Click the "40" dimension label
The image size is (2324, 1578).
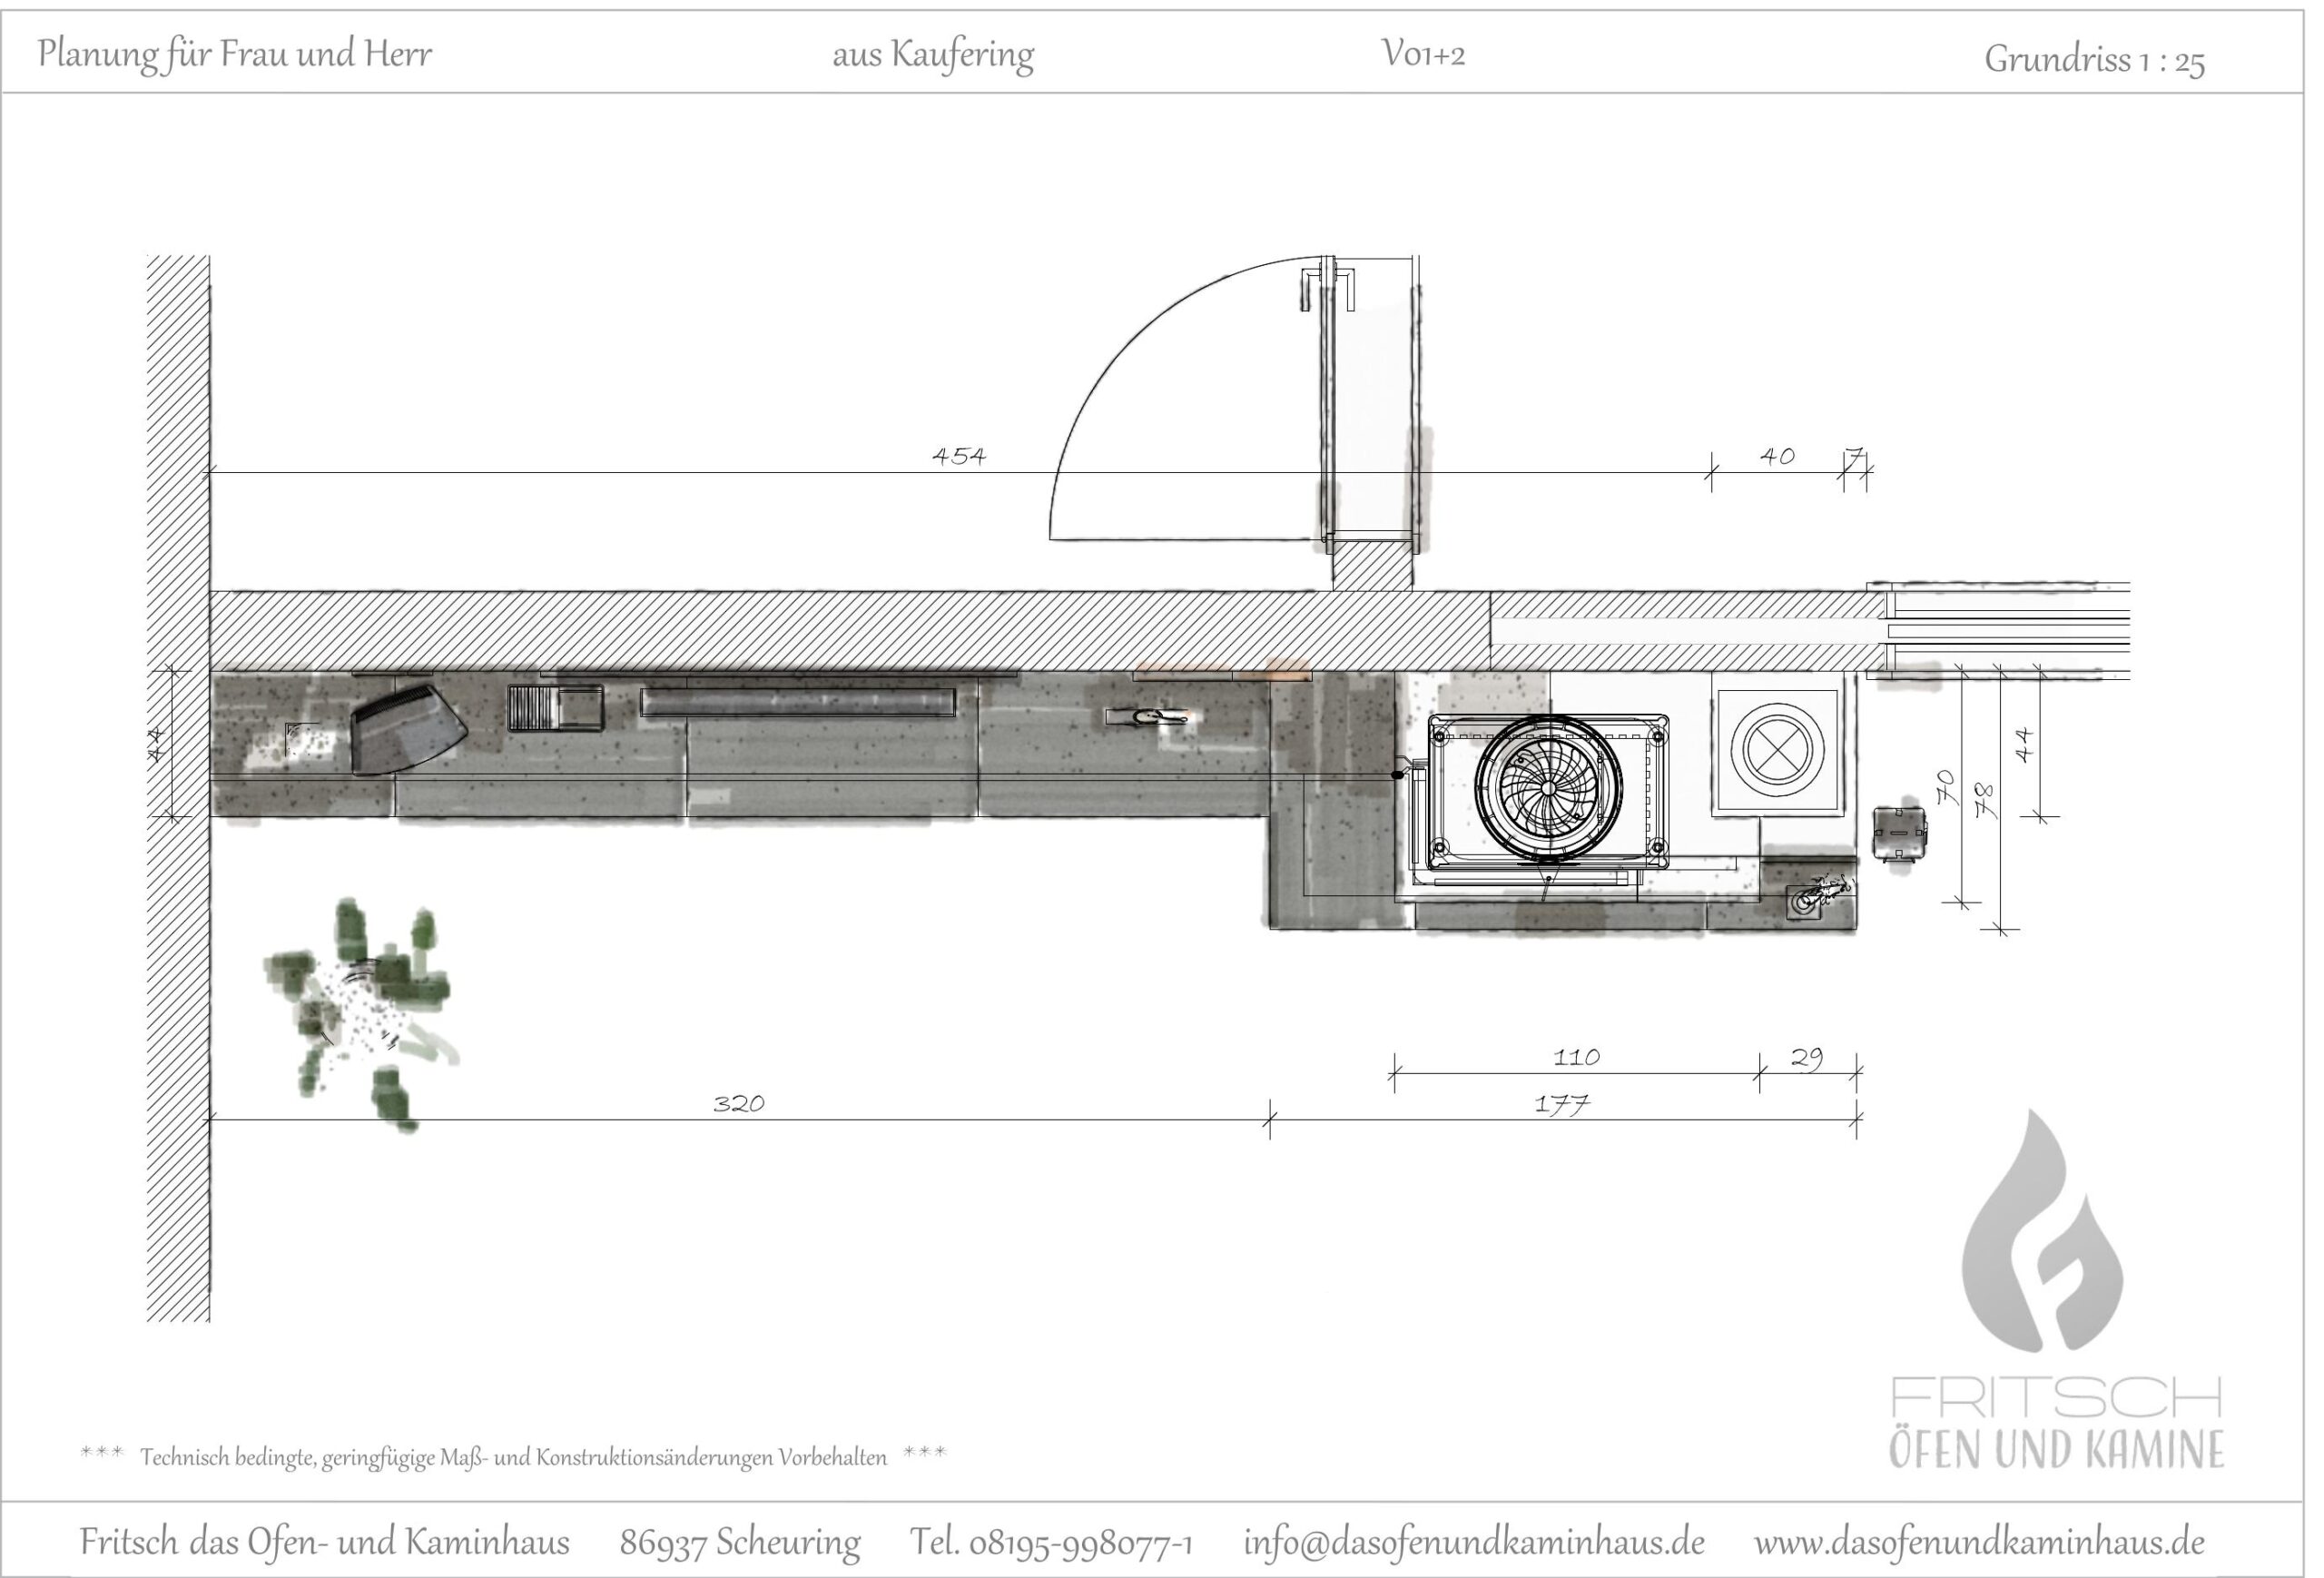(1777, 456)
